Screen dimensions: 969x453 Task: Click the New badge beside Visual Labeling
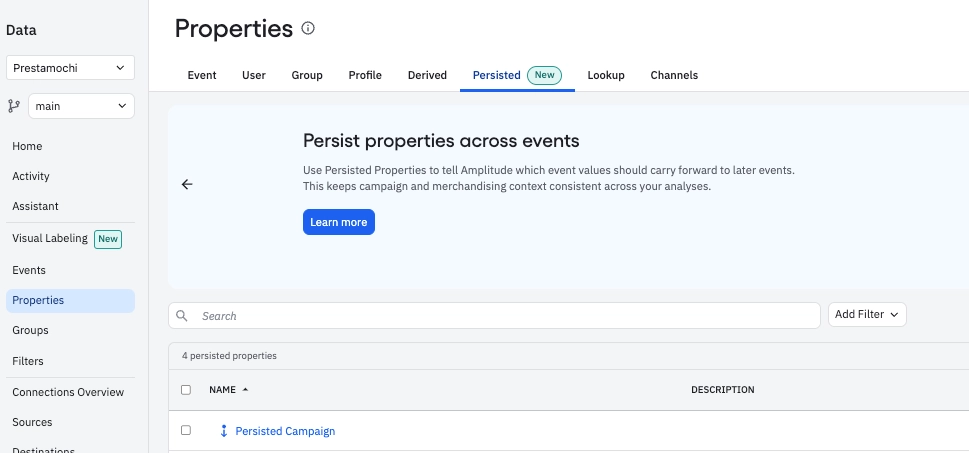coord(108,239)
